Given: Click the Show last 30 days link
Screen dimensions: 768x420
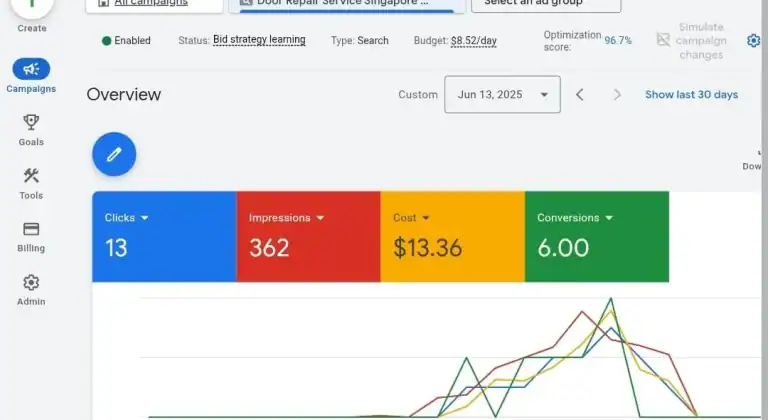Looking at the screenshot, I should [x=691, y=95].
